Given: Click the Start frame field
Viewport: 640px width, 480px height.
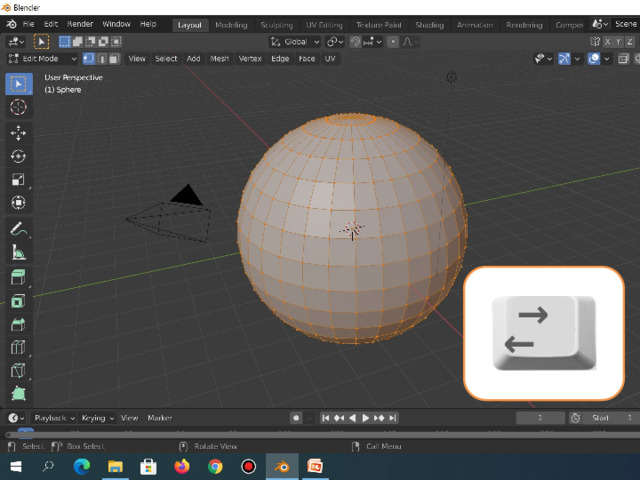Looking at the screenshot, I should tap(612, 418).
